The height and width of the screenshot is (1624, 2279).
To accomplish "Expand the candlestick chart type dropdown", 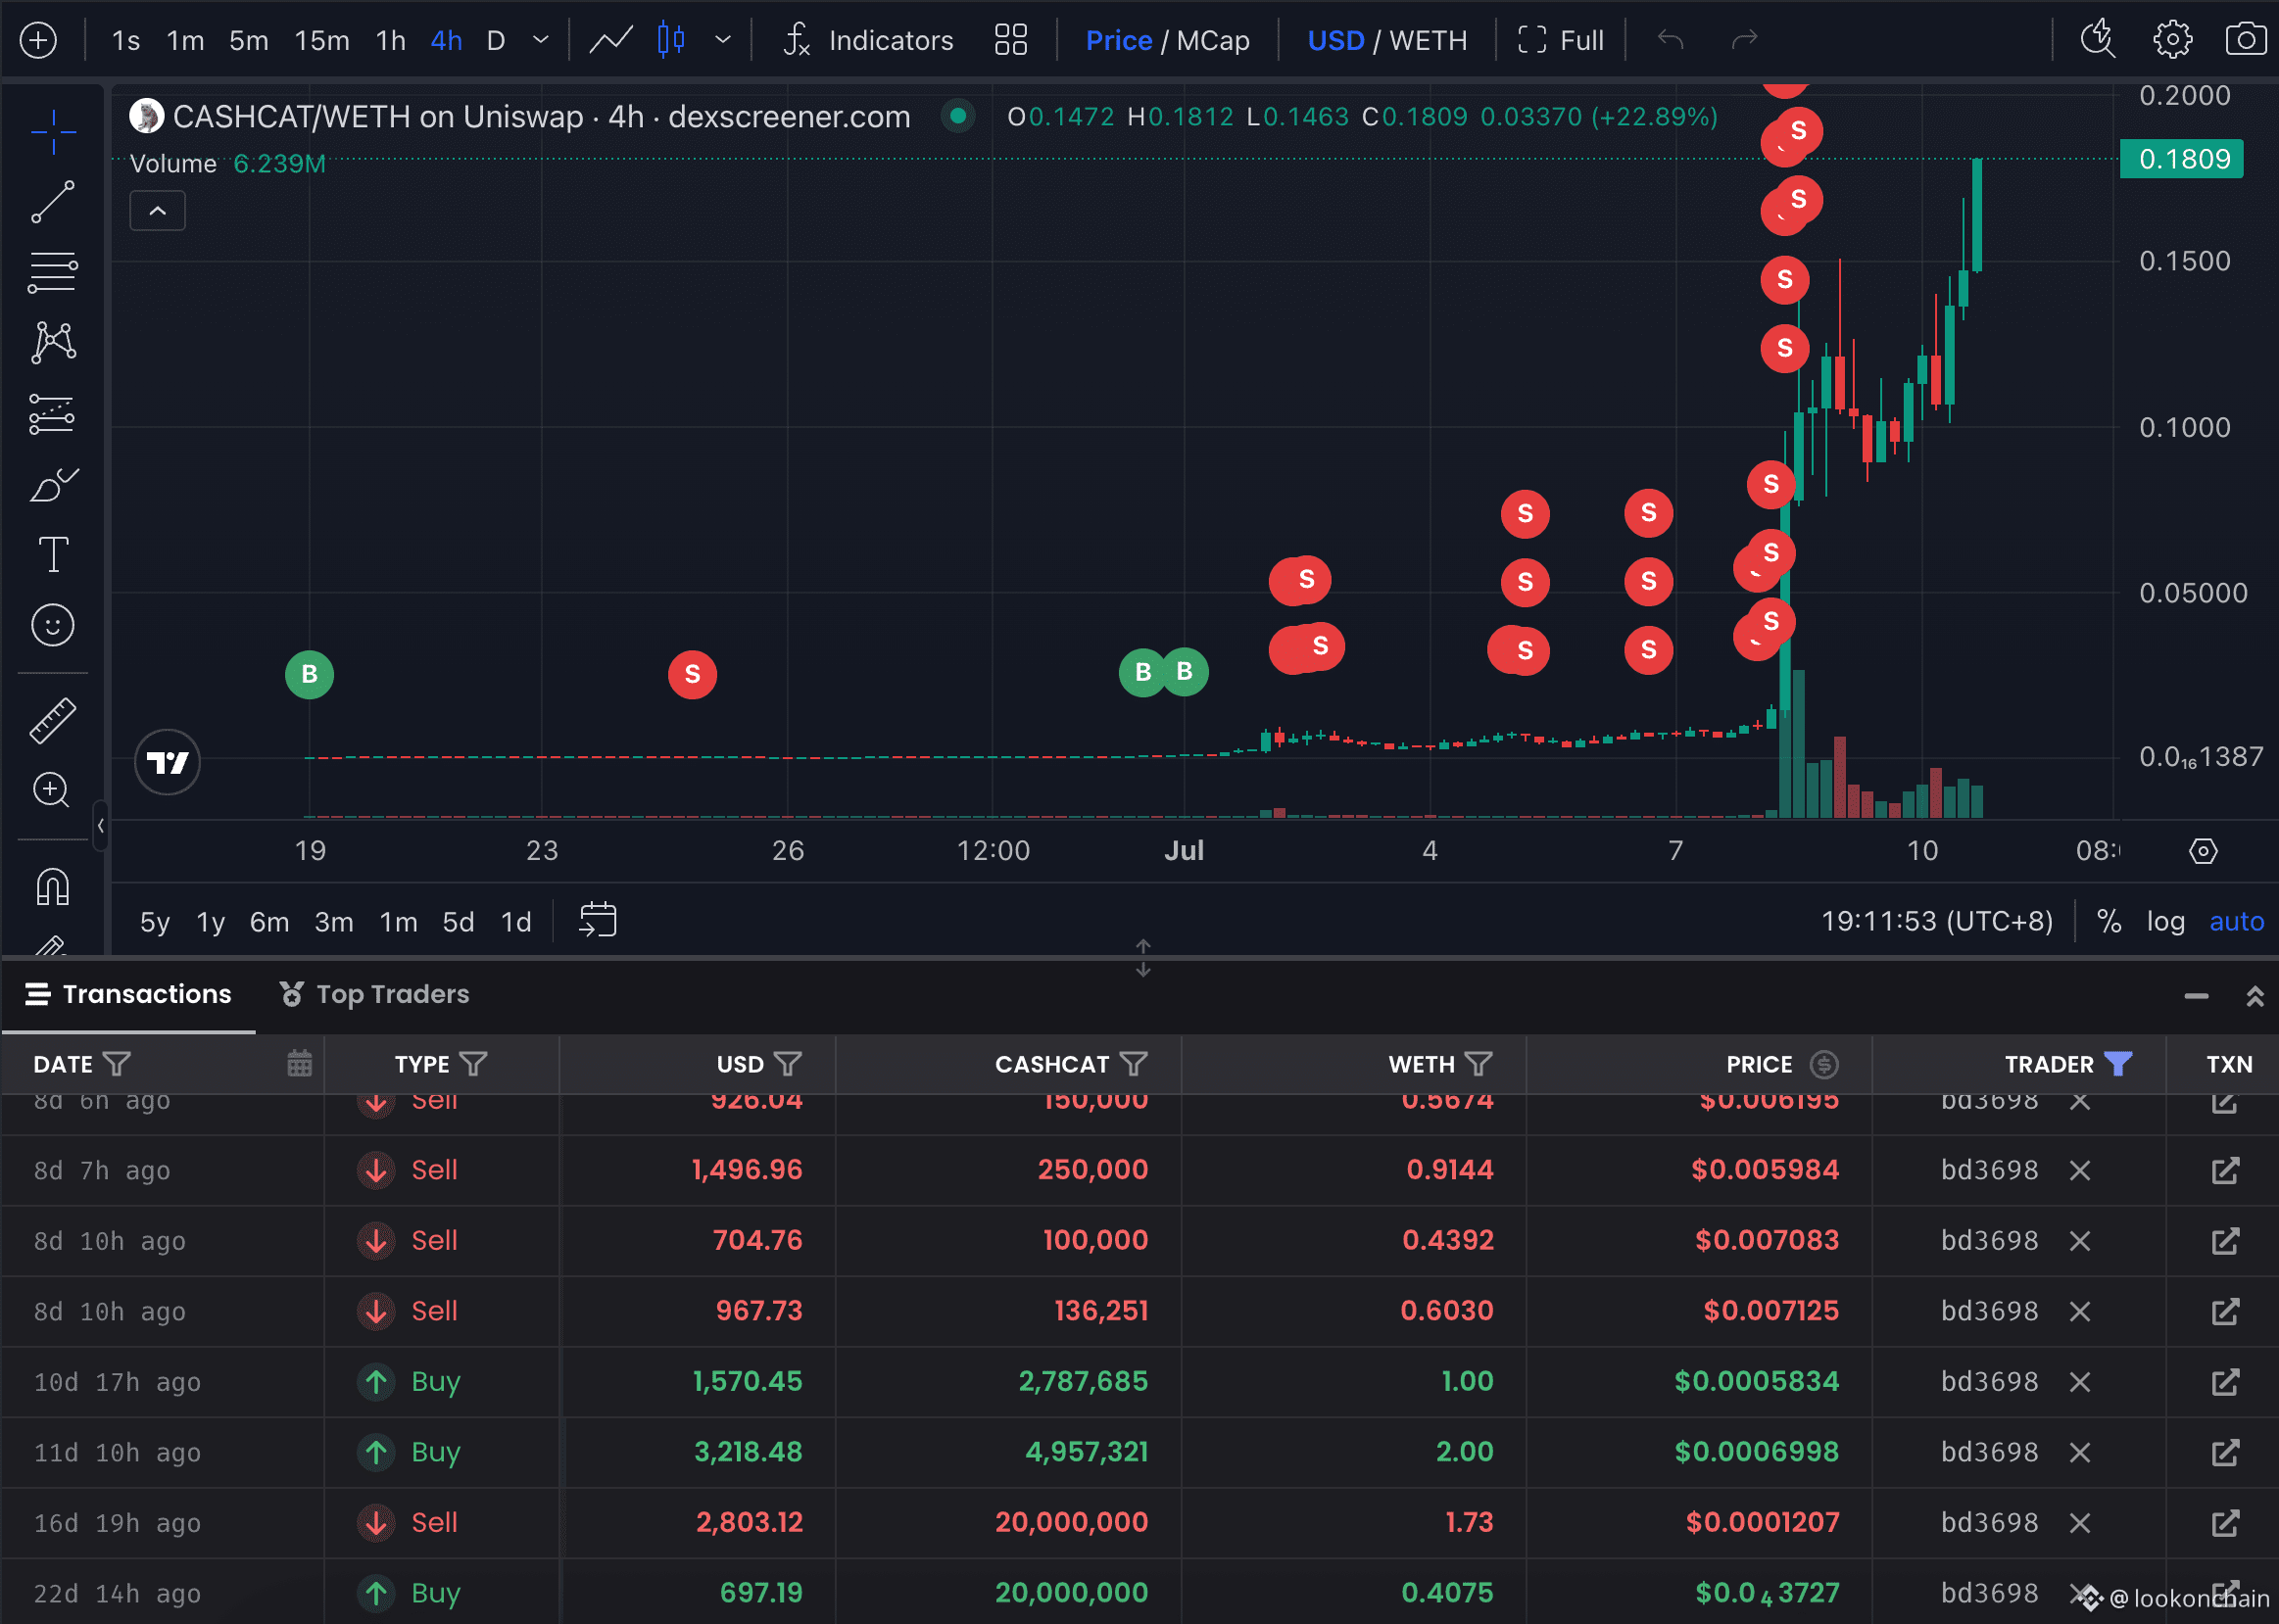I will click(x=723, y=40).
